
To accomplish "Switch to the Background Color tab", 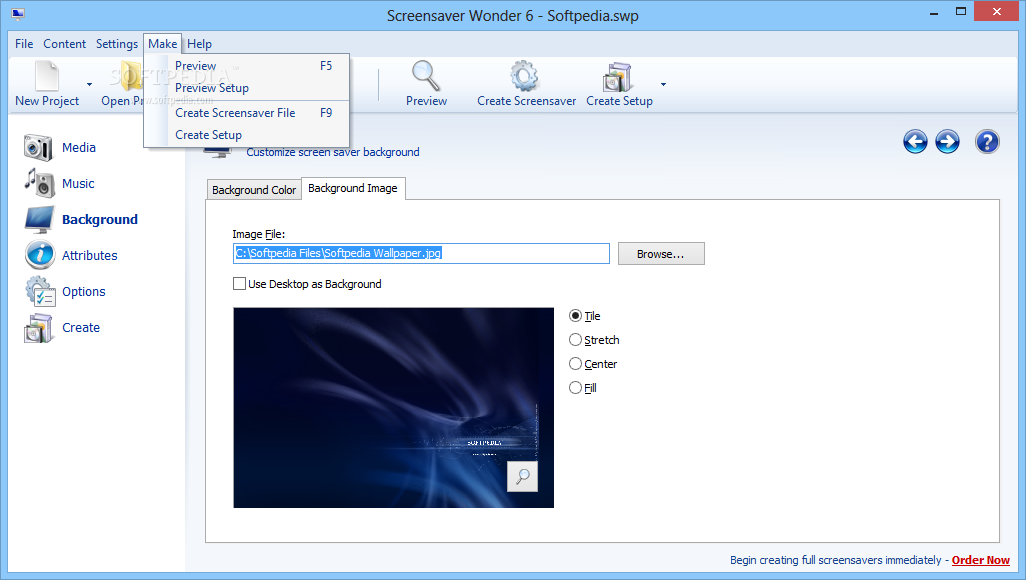I will click(254, 190).
